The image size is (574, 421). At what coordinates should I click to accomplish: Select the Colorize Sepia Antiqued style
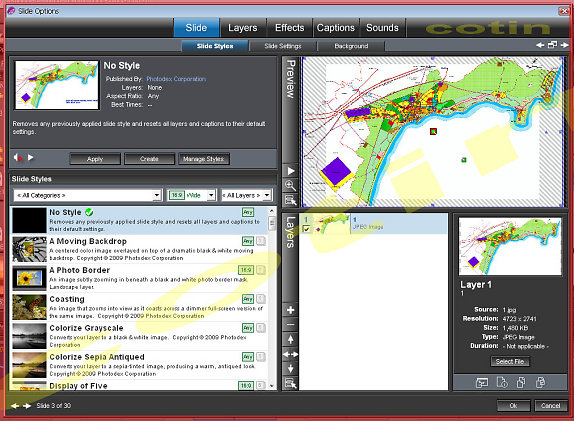coord(139,365)
